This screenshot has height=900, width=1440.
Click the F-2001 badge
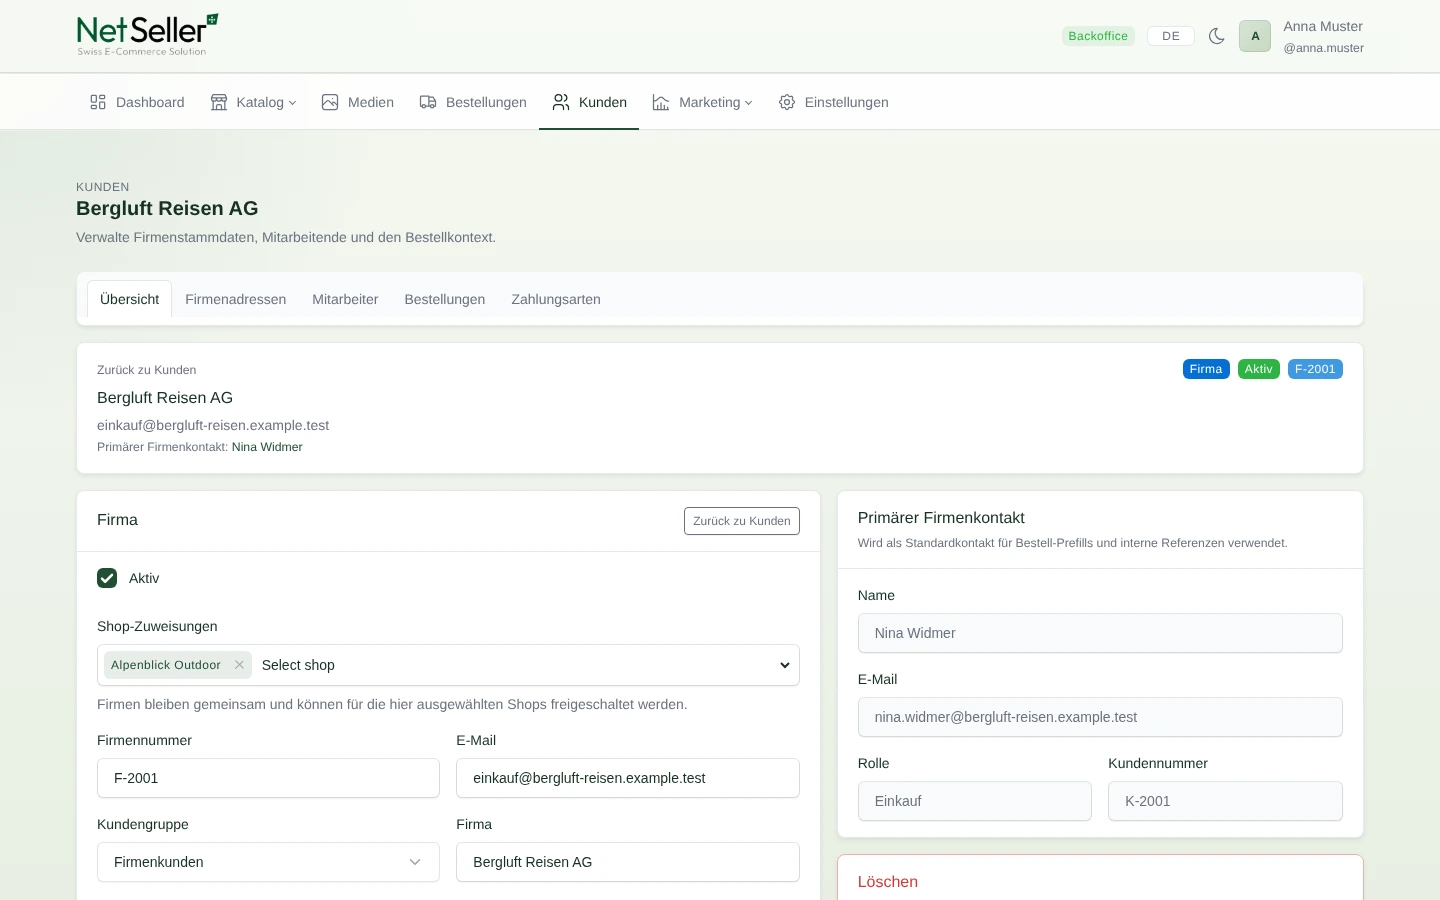click(x=1315, y=369)
